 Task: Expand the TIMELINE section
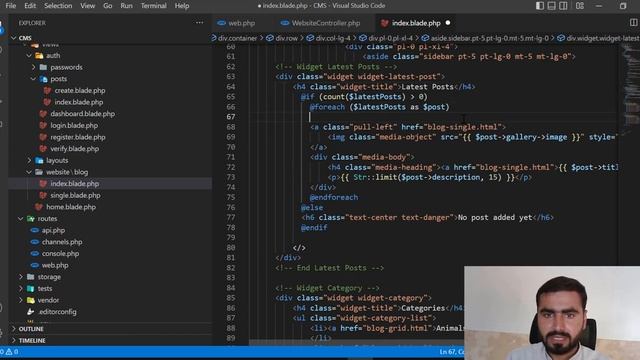click(x=32, y=340)
